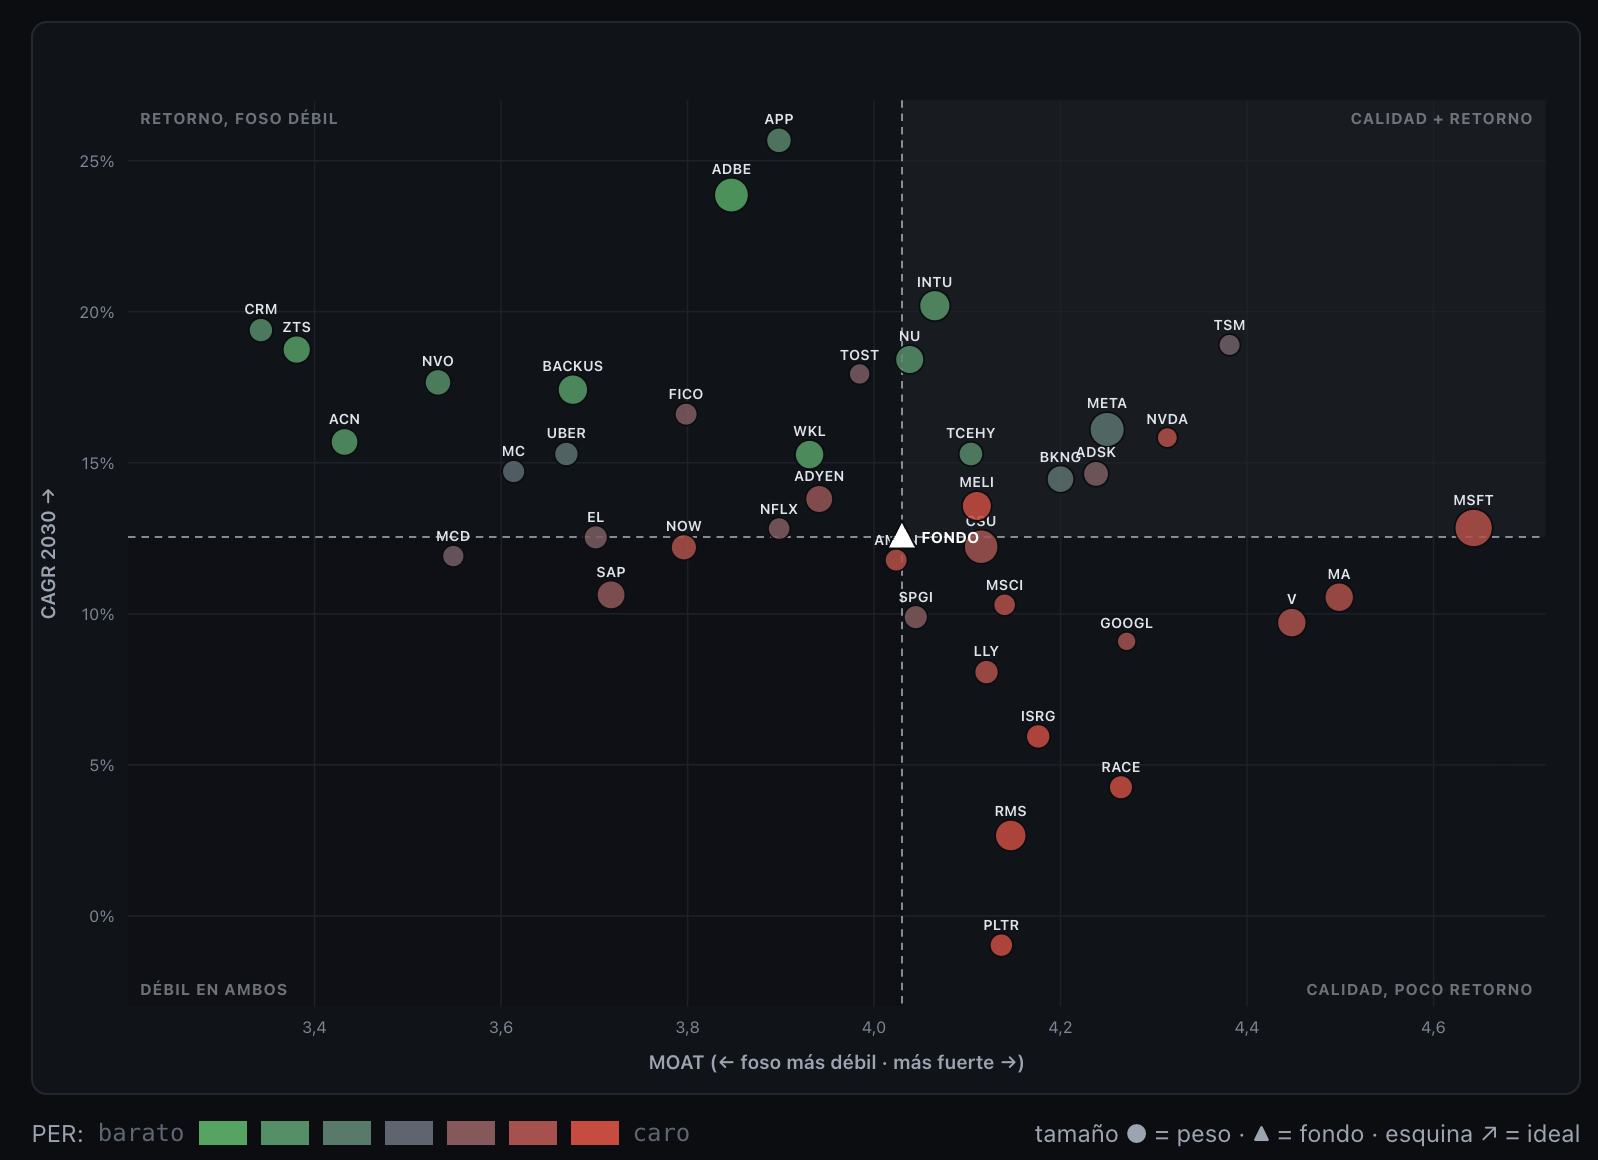
Task: Click the neutral gray PER legend swatch
Action: click(x=409, y=1133)
